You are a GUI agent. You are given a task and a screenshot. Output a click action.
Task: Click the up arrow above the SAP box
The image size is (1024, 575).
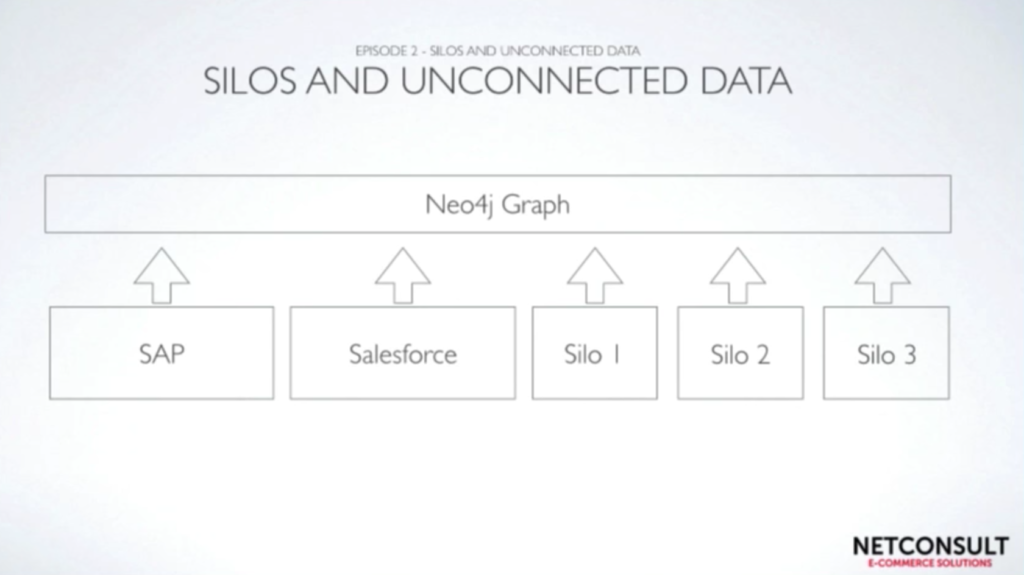point(162,276)
